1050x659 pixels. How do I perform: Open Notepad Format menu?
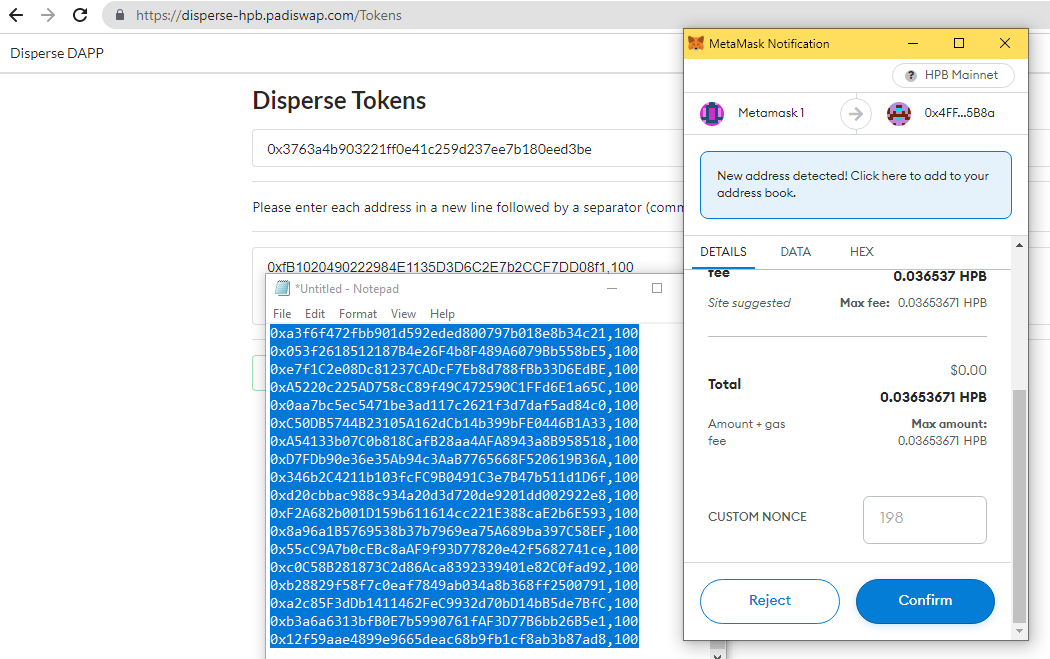(358, 313)
